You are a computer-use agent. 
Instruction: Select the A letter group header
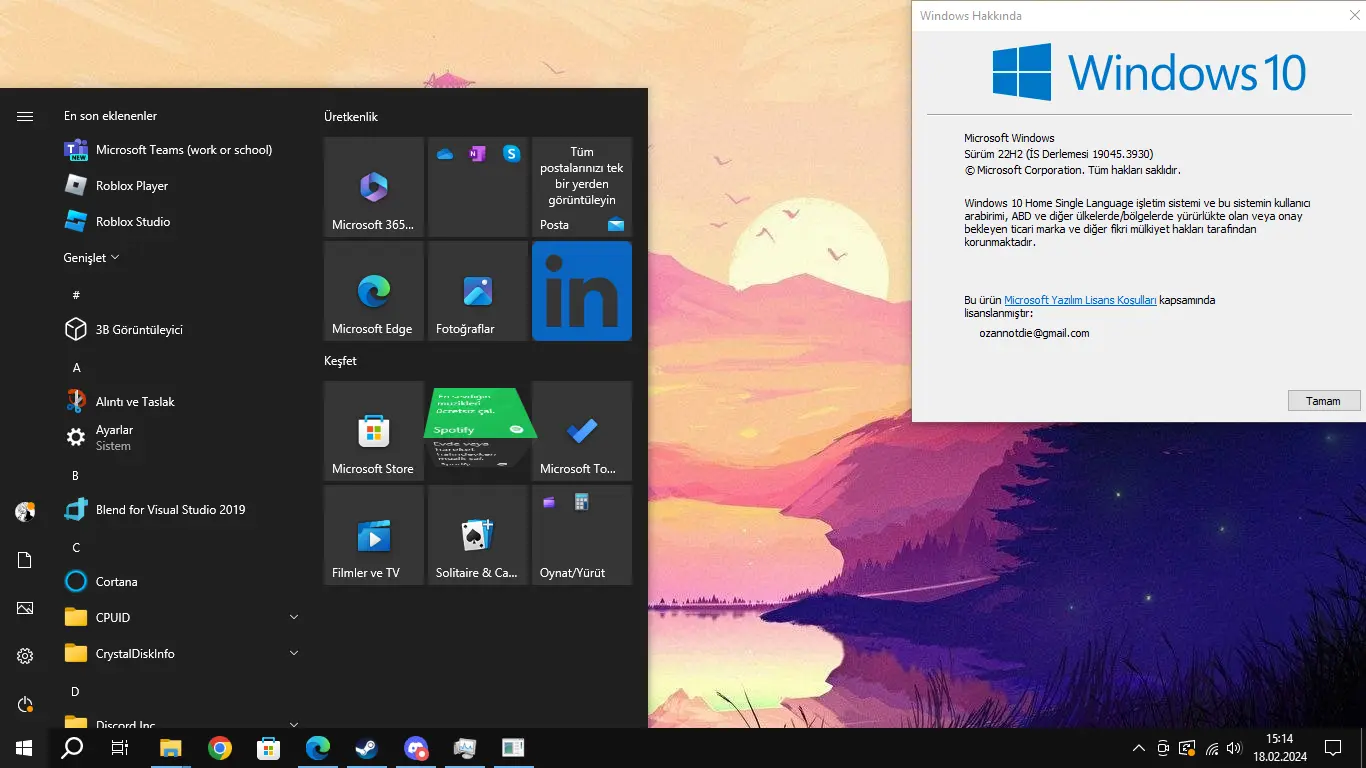pos(76,368)
